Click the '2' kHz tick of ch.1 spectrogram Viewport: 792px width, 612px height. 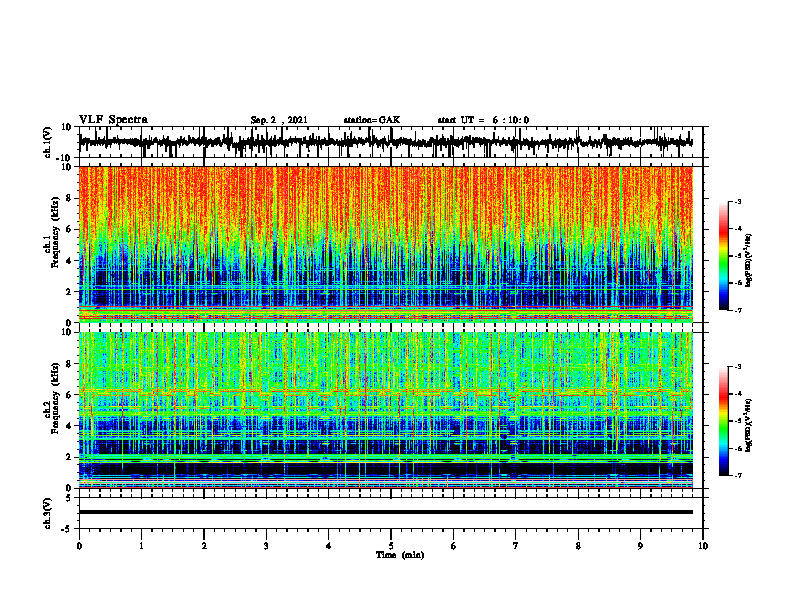tap(69, 292)
